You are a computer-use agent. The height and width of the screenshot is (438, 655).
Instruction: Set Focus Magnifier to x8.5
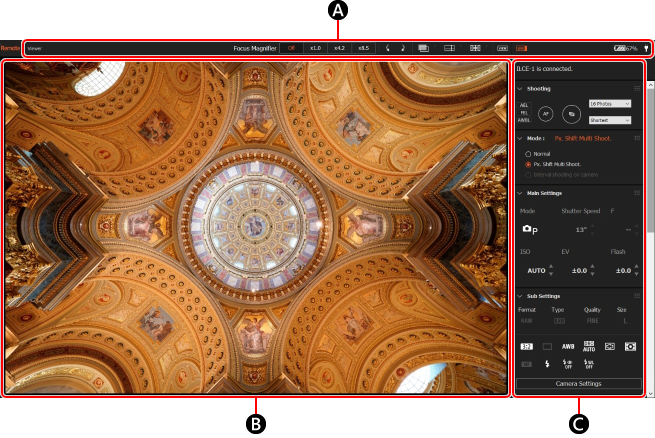(363, 48)
